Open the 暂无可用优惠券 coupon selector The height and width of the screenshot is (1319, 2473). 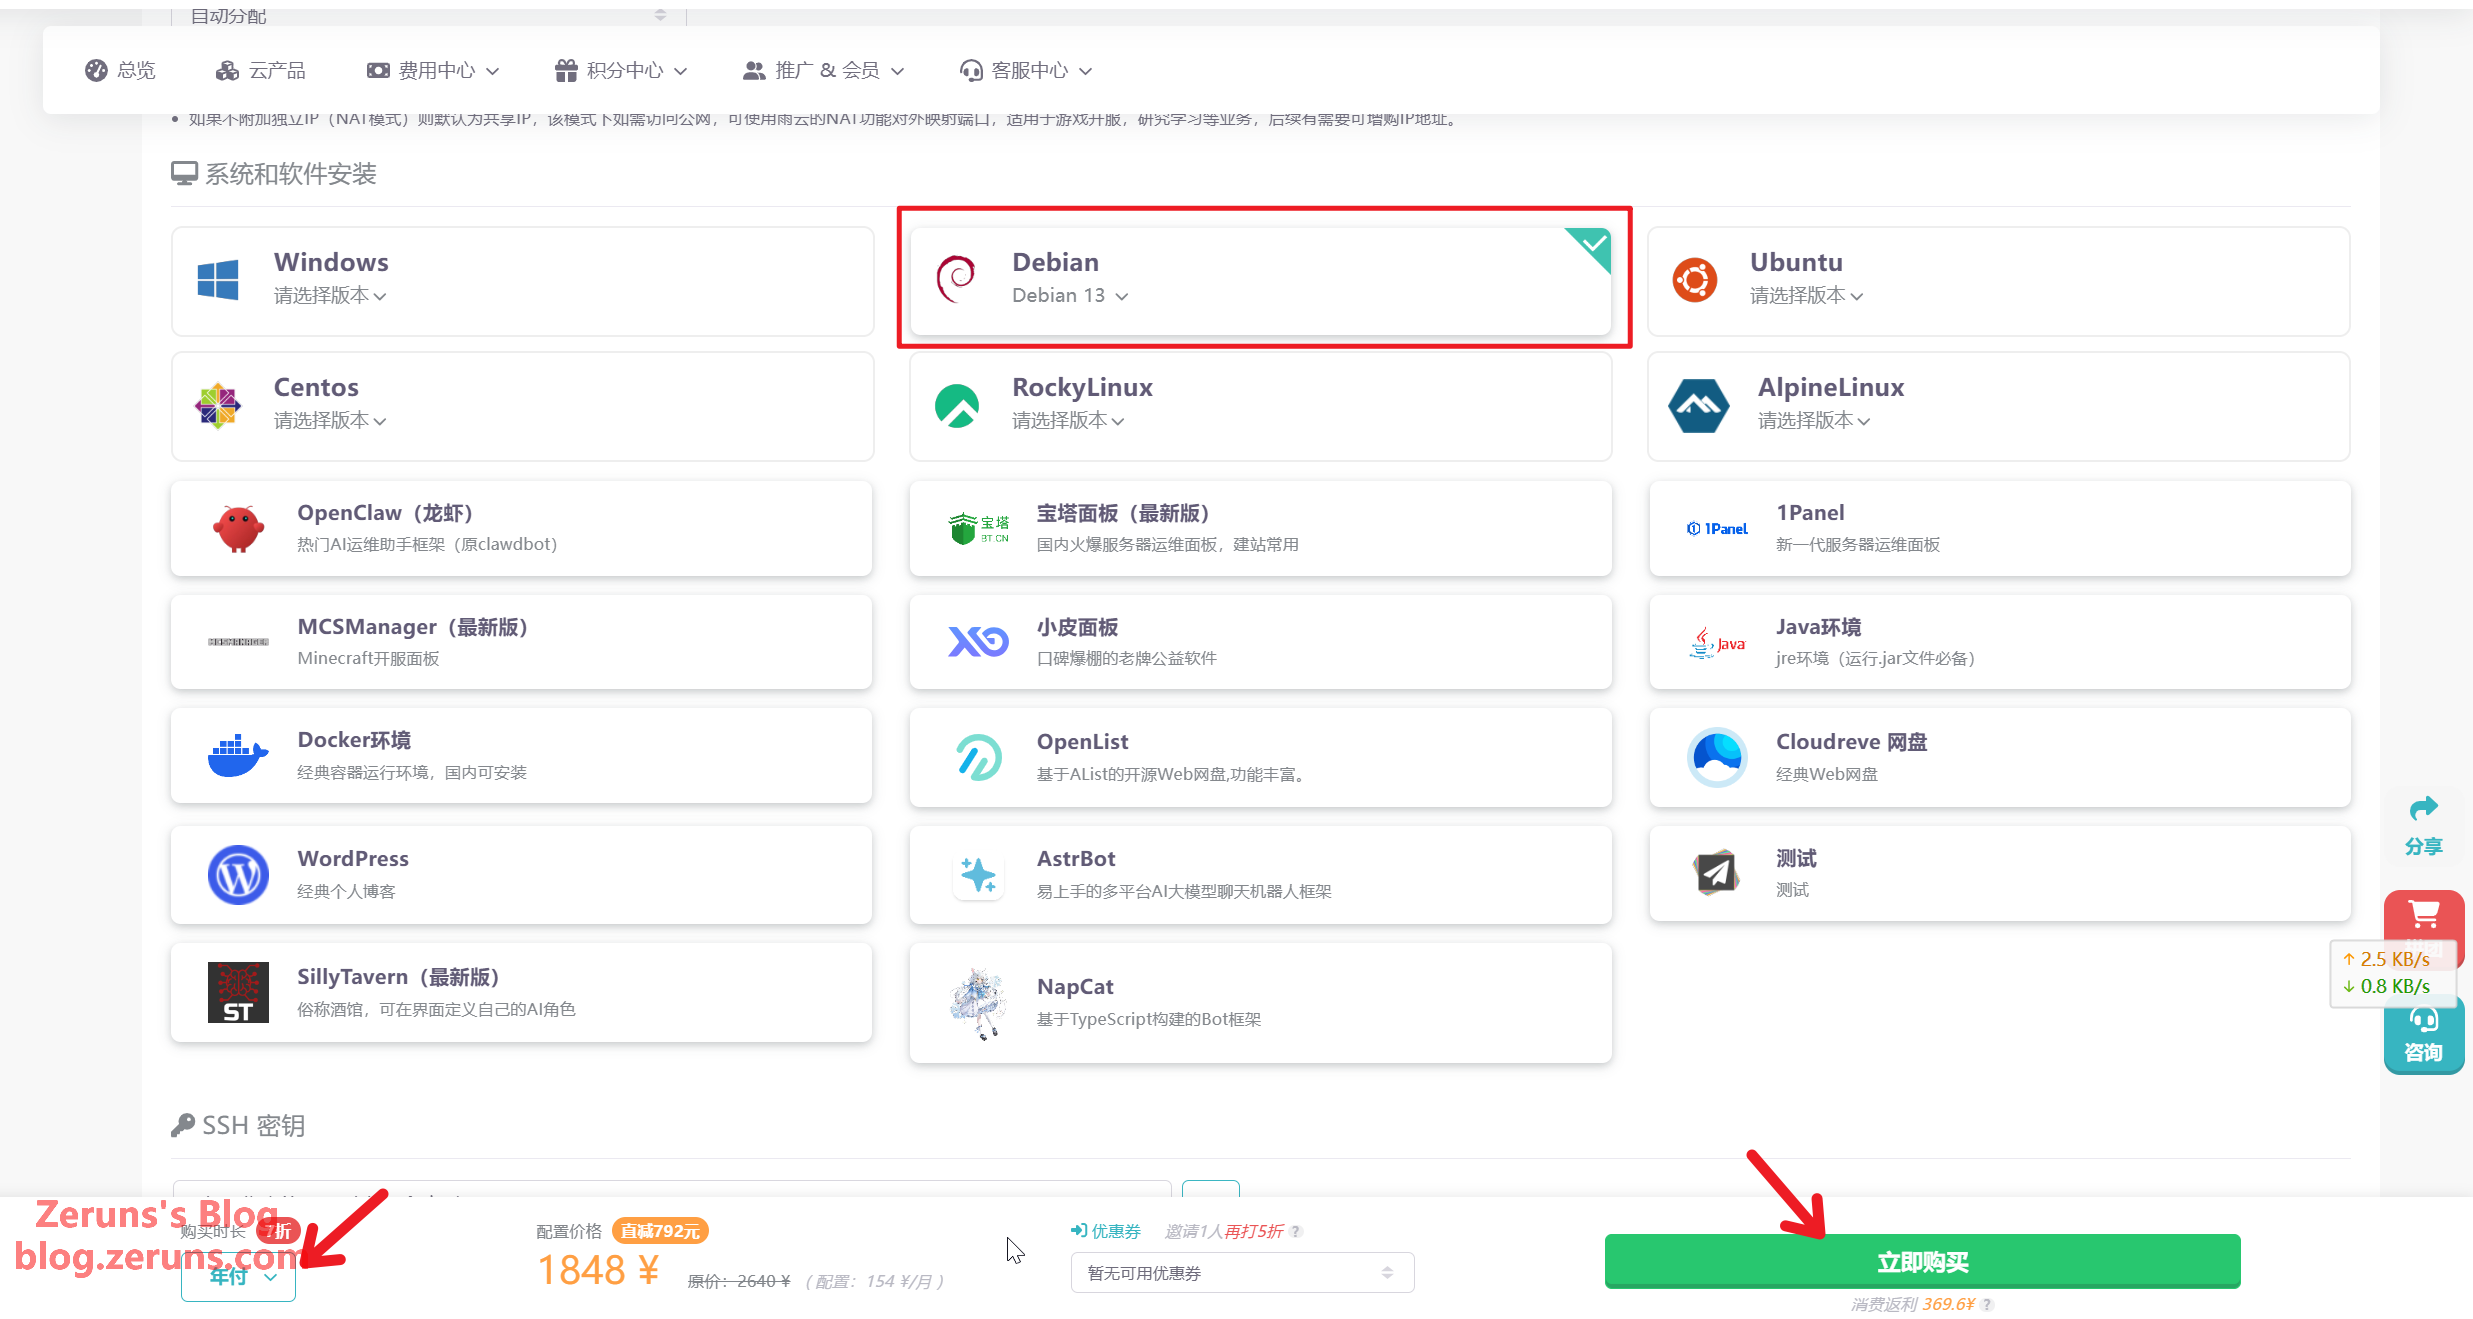pyautogui.click(x=1242, y=1273)
